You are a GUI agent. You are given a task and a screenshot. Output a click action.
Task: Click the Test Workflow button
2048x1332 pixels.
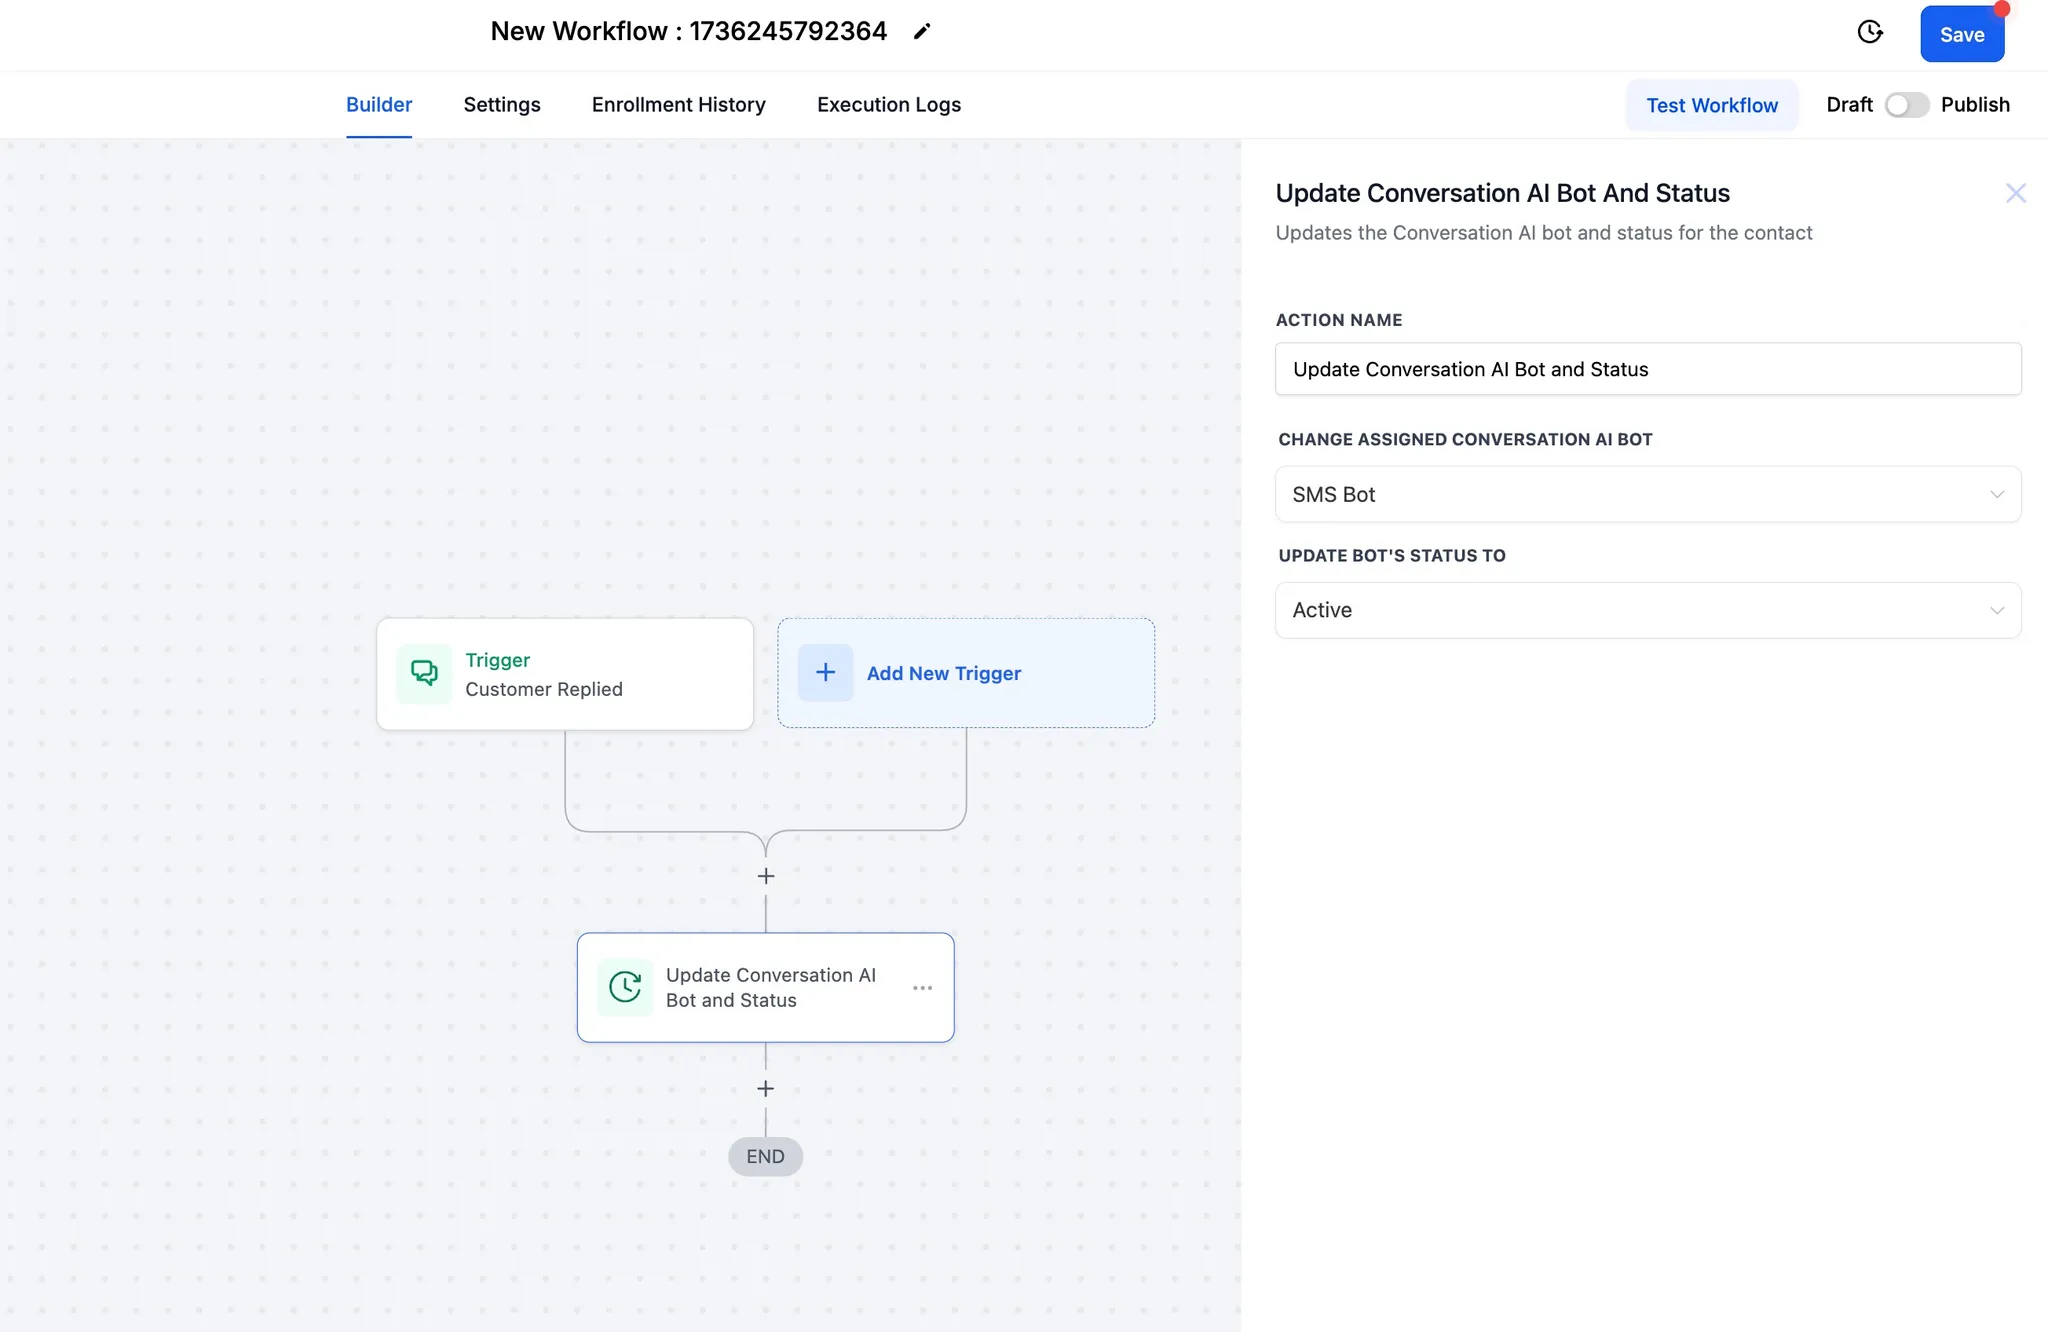pyautogui.click(x=1711, y=106)
